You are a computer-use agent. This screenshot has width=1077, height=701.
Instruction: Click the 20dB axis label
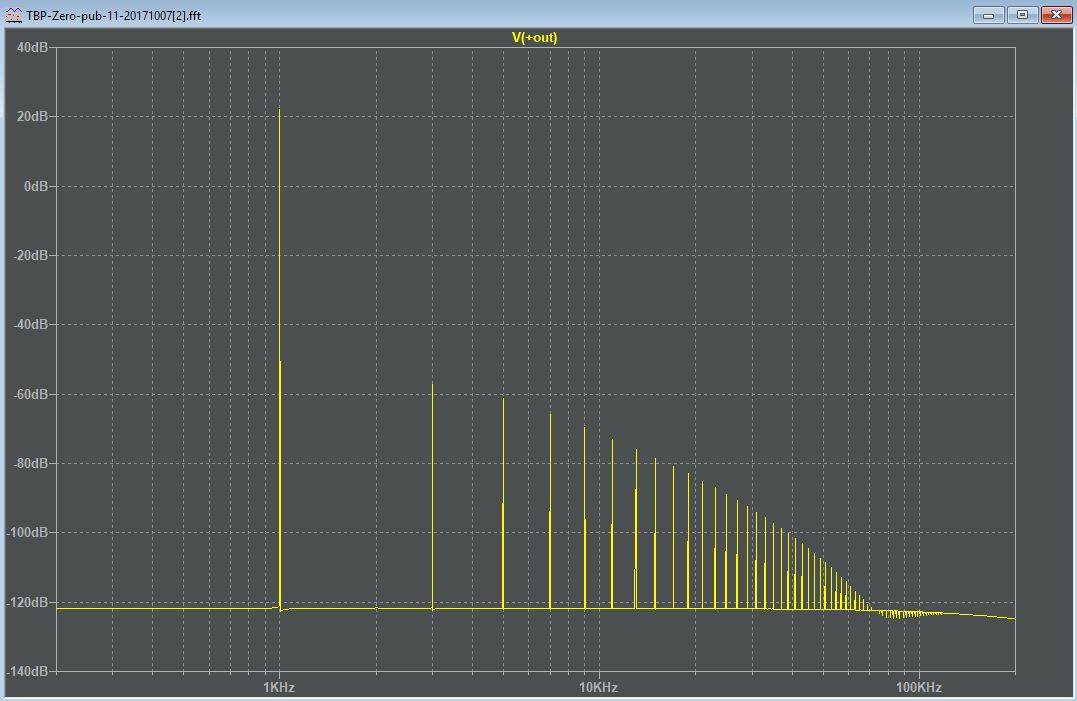point(32,117)
